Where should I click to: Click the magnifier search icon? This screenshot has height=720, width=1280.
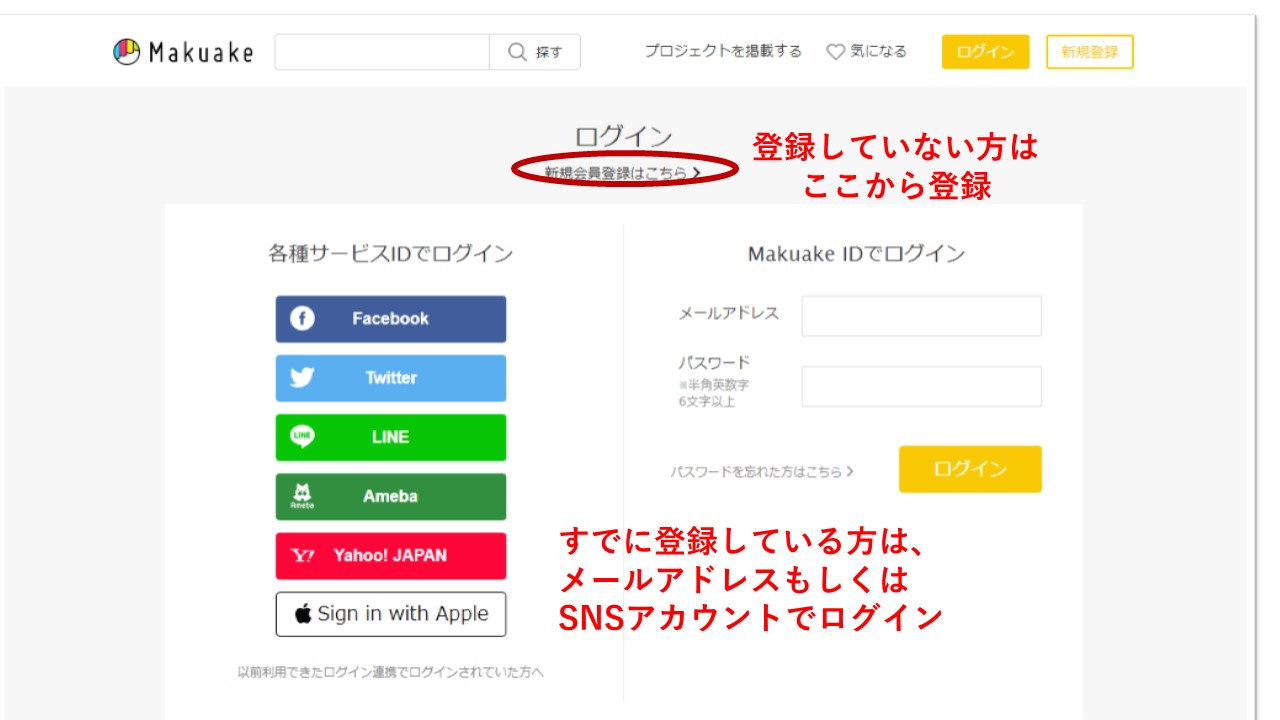pos(517,52)
